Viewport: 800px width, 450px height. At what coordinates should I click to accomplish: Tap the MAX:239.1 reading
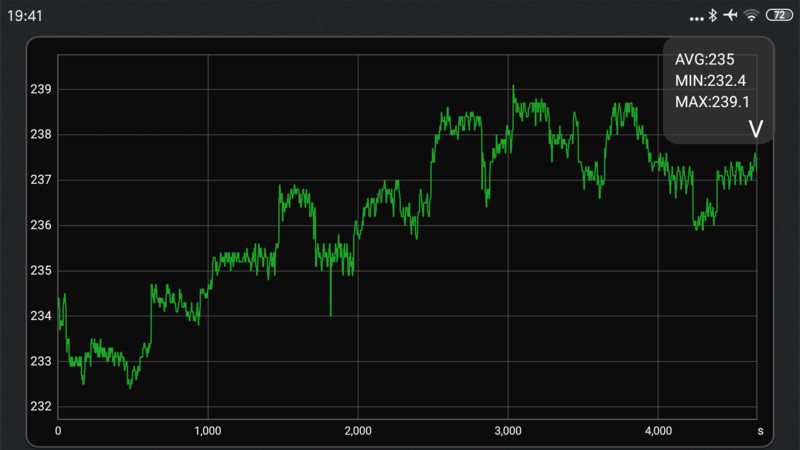click(x=713, y=101)
